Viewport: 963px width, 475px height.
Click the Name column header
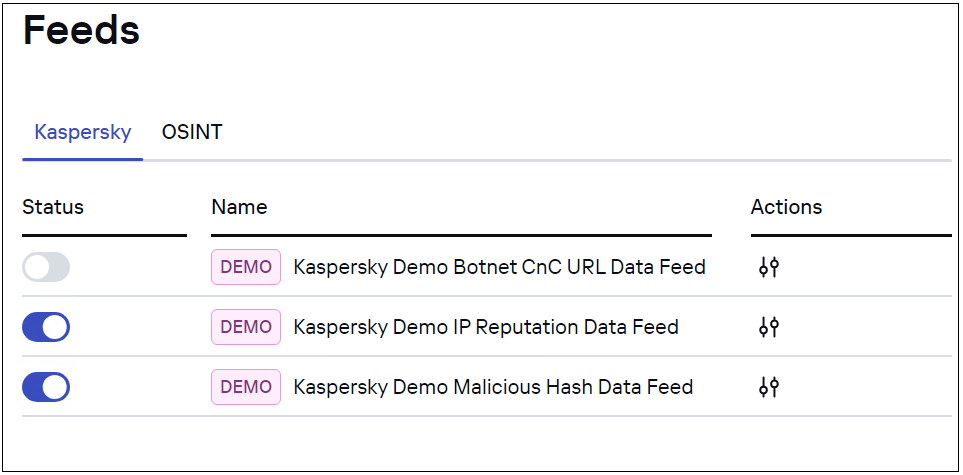(x=239, y=207)
